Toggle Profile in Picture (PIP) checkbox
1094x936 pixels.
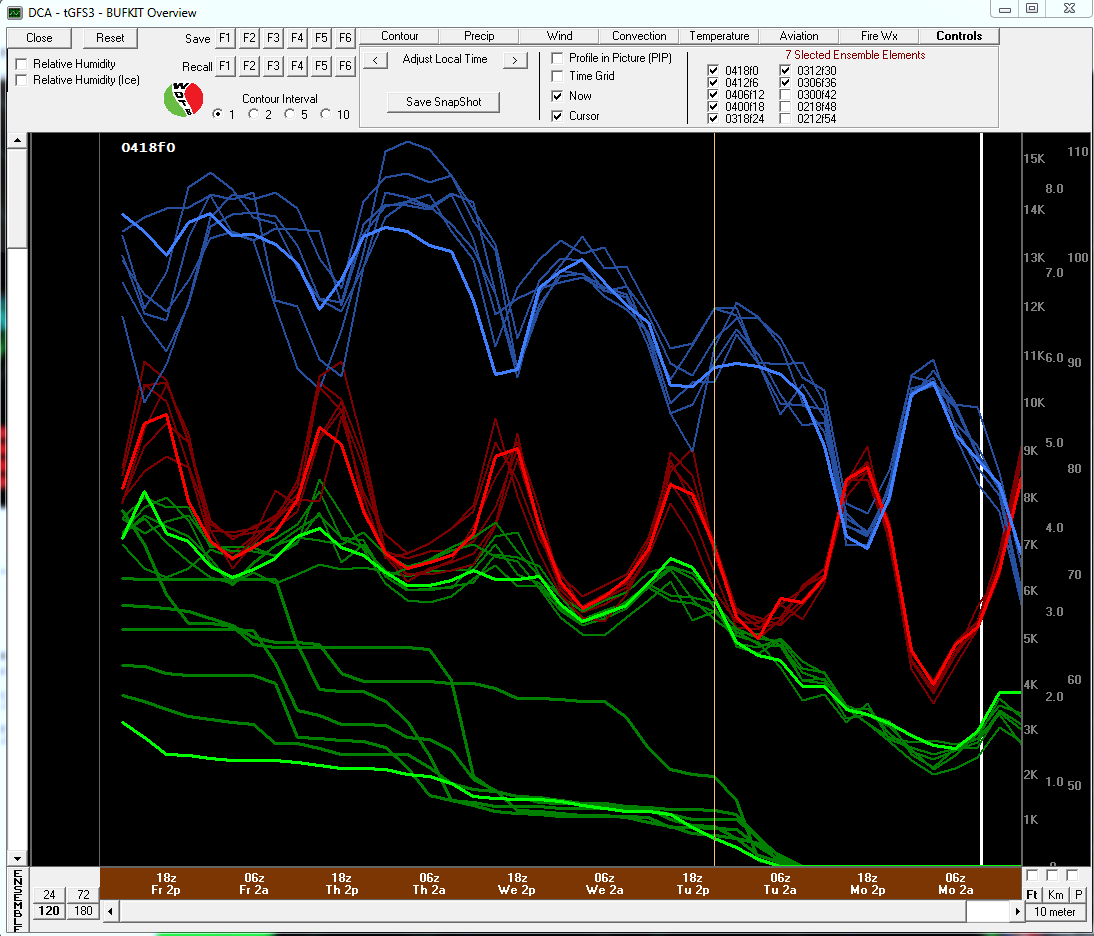click(557, 58)
